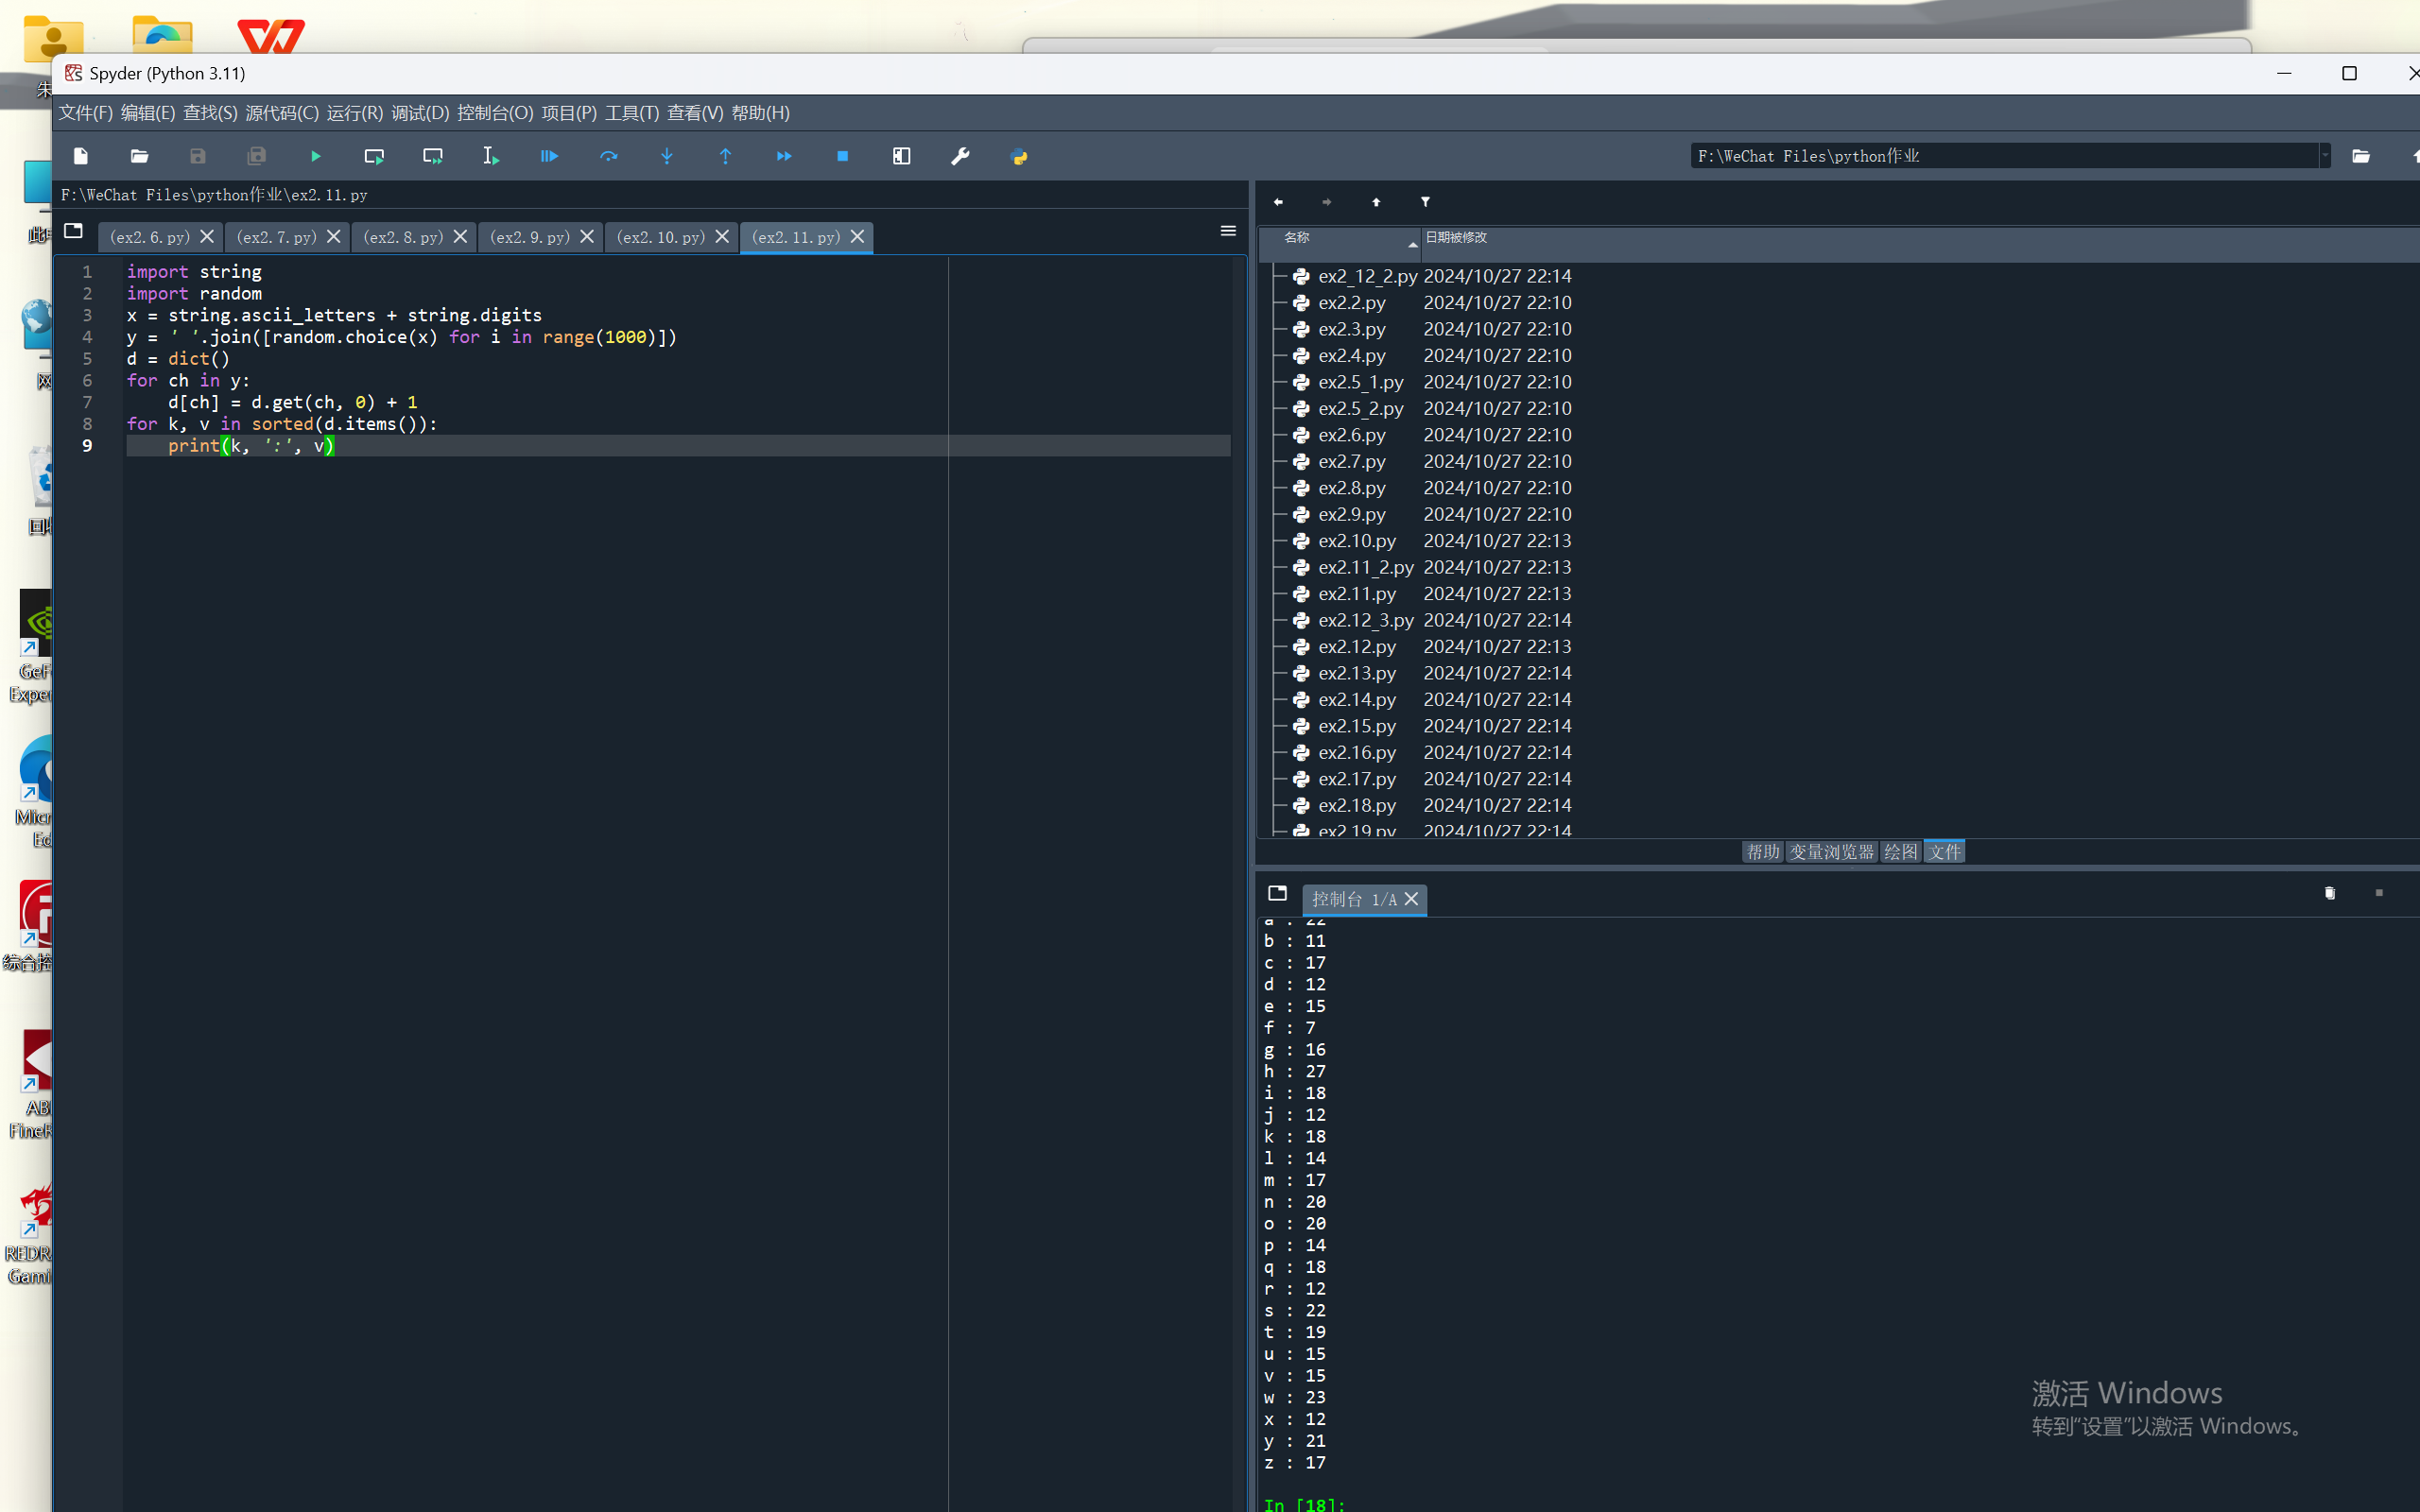Switch to the 变量浏览器 pane tab
2420x1512 pixels.
pos(1830,852)
